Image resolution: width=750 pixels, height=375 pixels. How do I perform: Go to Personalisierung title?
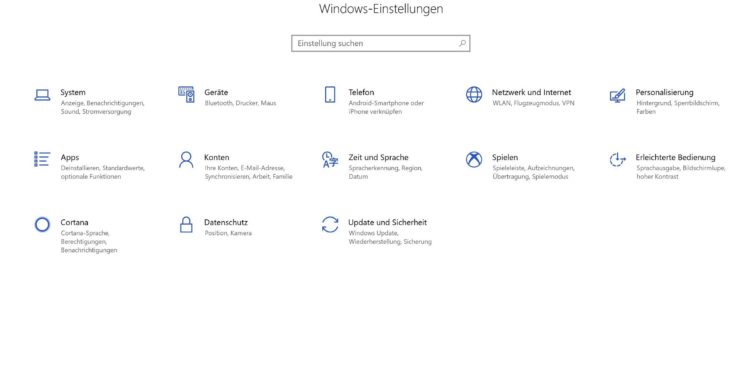[664, 92]
